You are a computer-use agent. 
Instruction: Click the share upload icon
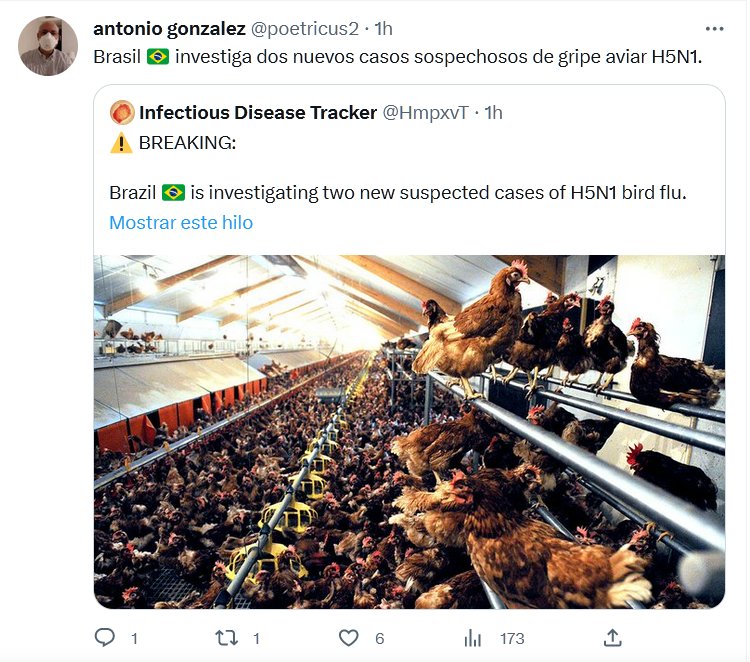(x=613, y=637)
